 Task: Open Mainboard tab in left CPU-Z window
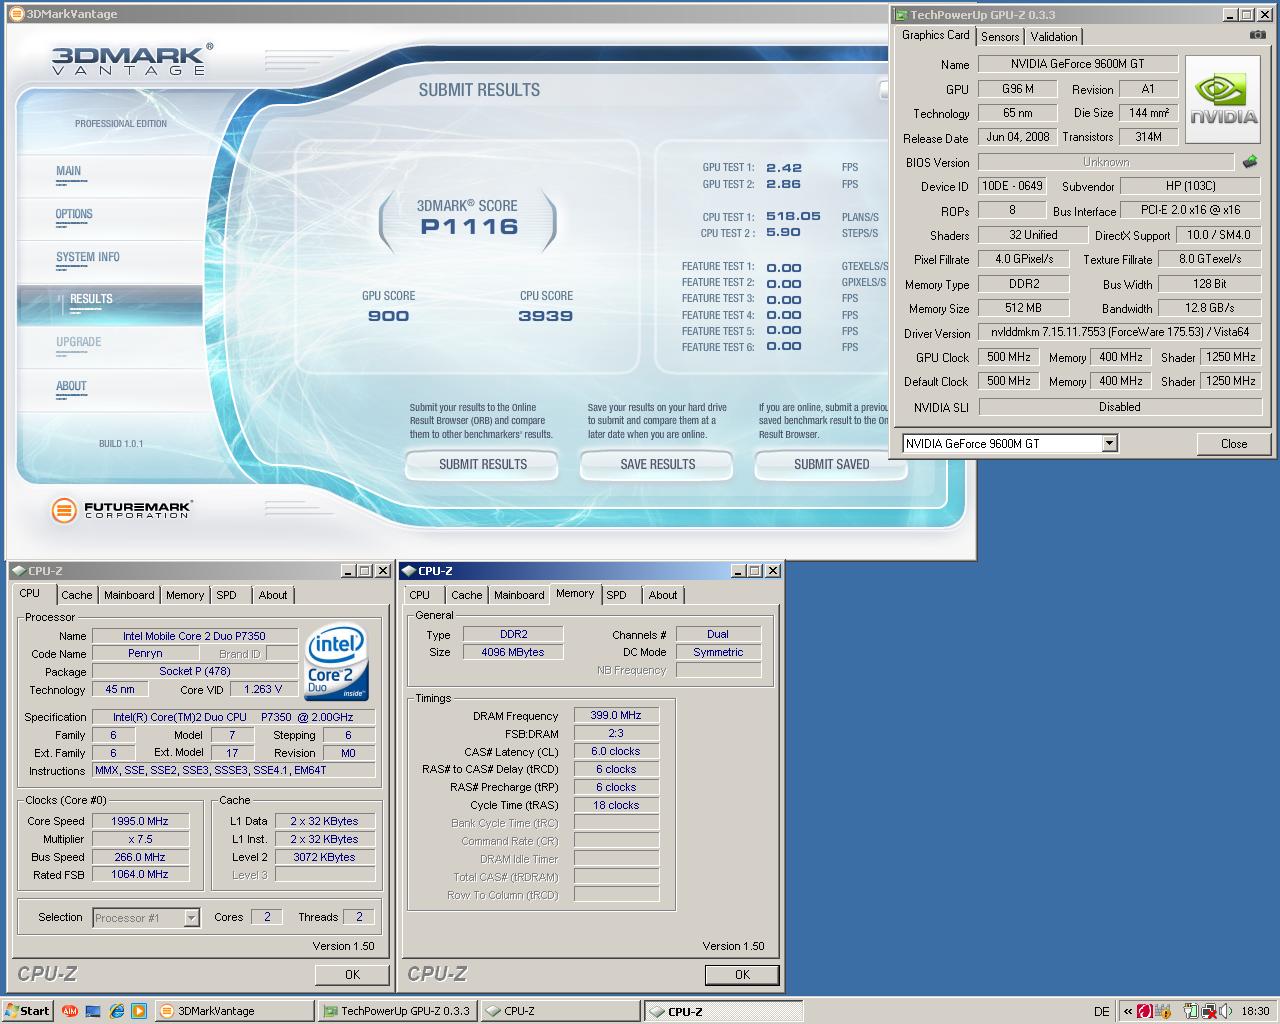[x=129, y=595]
